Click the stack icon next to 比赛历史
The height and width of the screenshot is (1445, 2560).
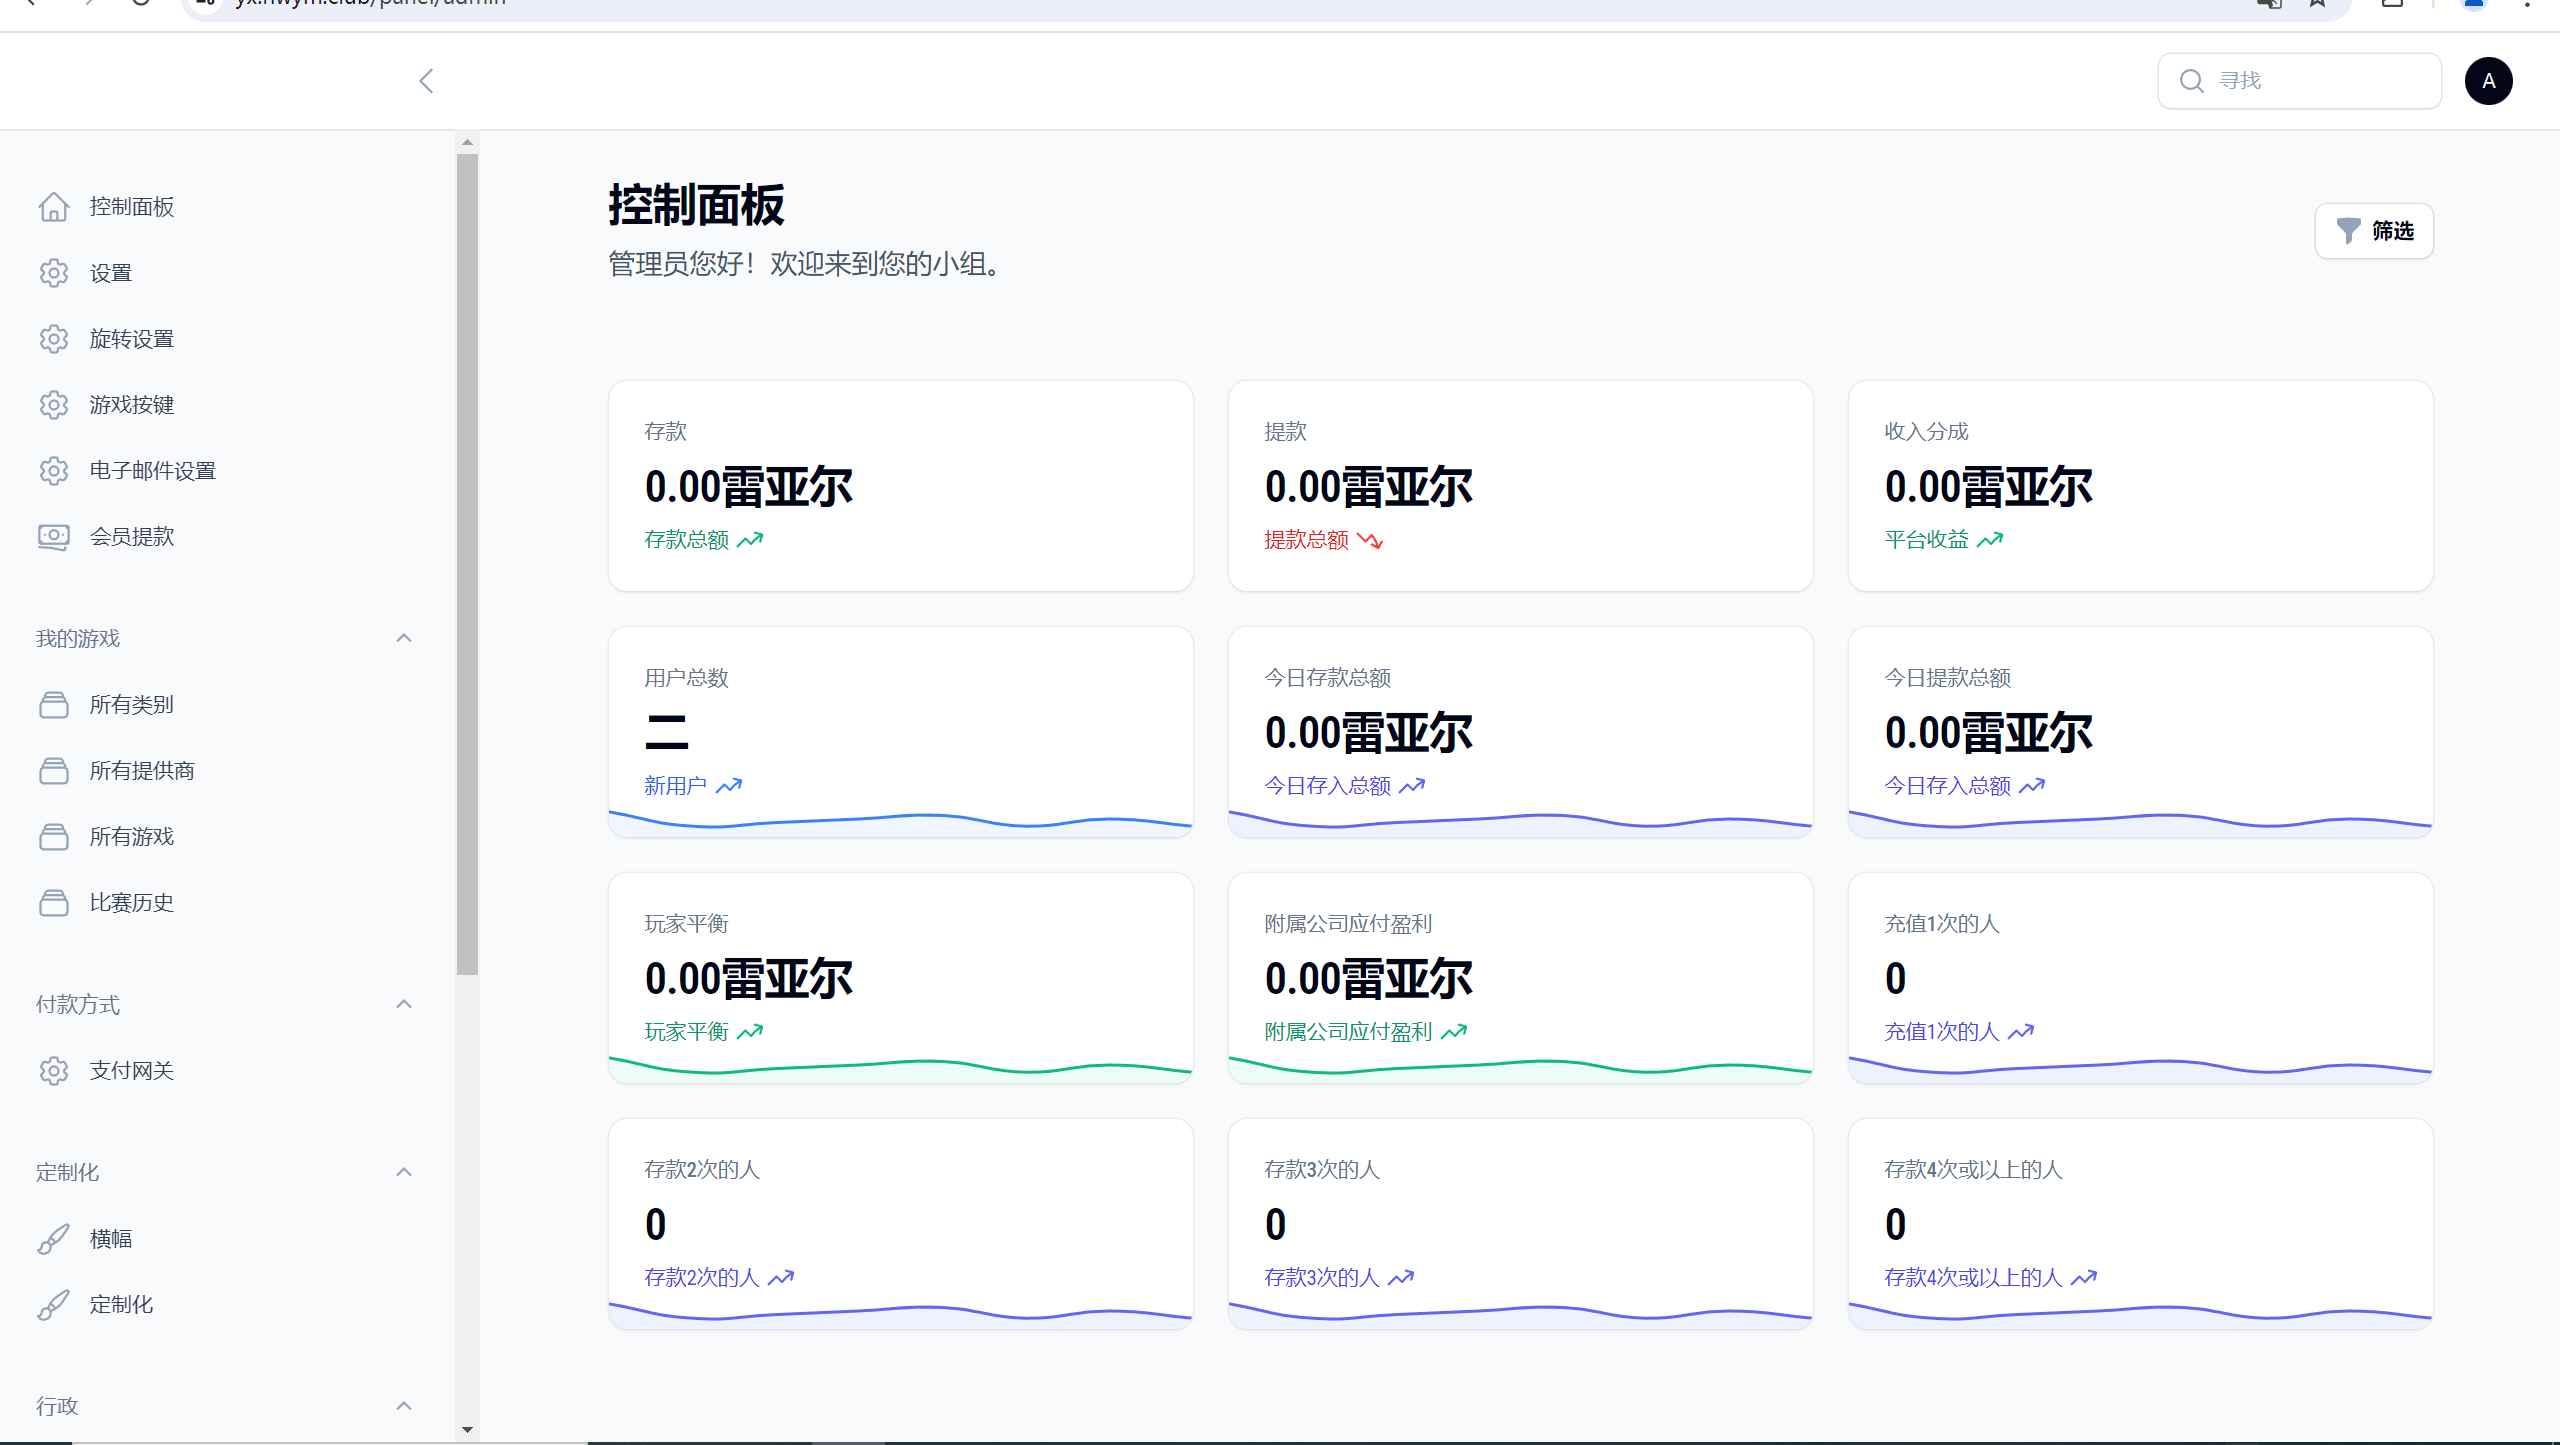coord(54,903)
